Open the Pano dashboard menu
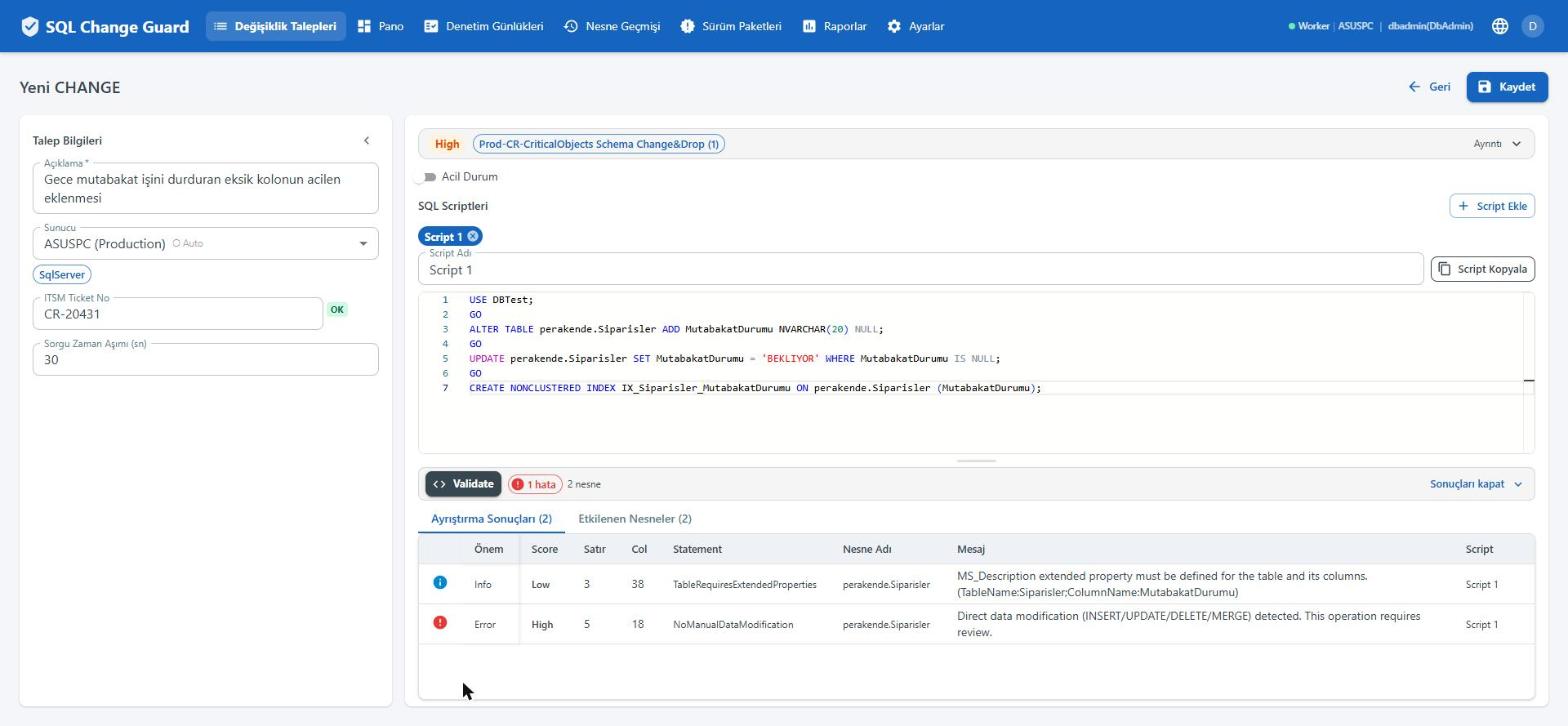 coord(380,26)
